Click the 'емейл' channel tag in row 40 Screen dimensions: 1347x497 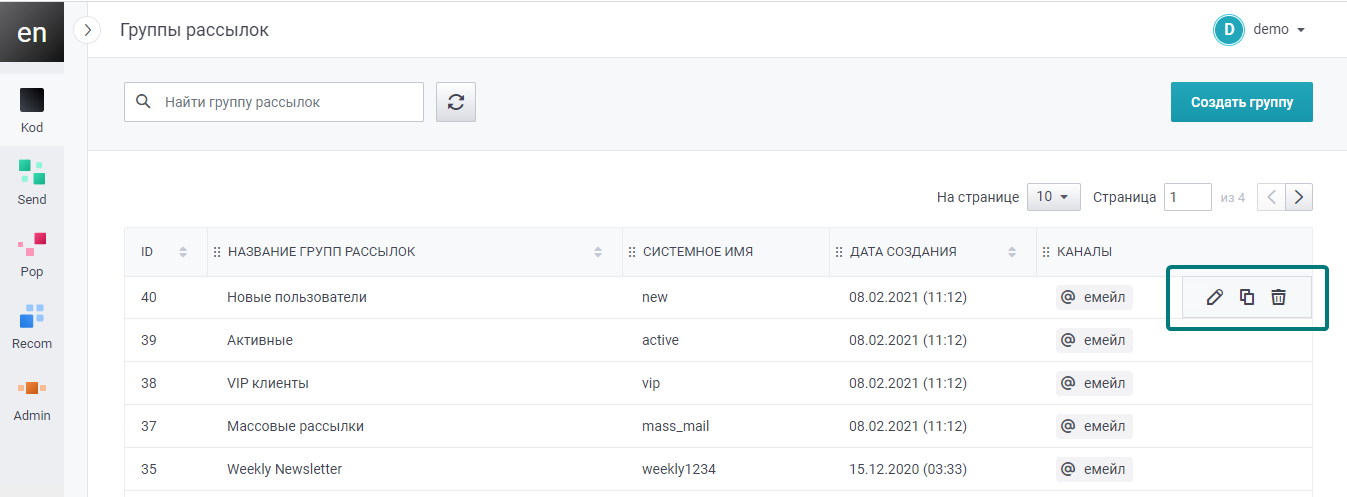click(x=1094, y=297)
